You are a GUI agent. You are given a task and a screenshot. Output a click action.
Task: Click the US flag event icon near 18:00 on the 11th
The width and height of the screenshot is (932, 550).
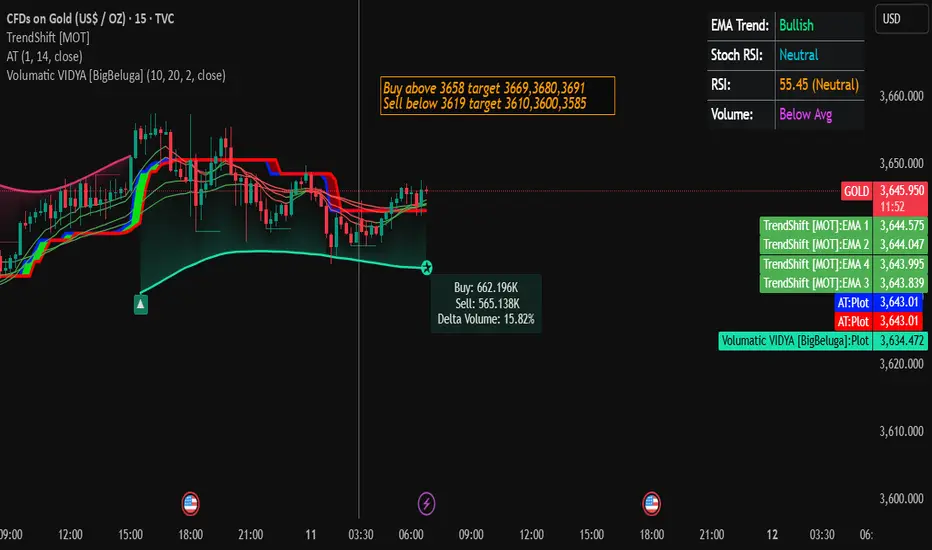[651, 504]
